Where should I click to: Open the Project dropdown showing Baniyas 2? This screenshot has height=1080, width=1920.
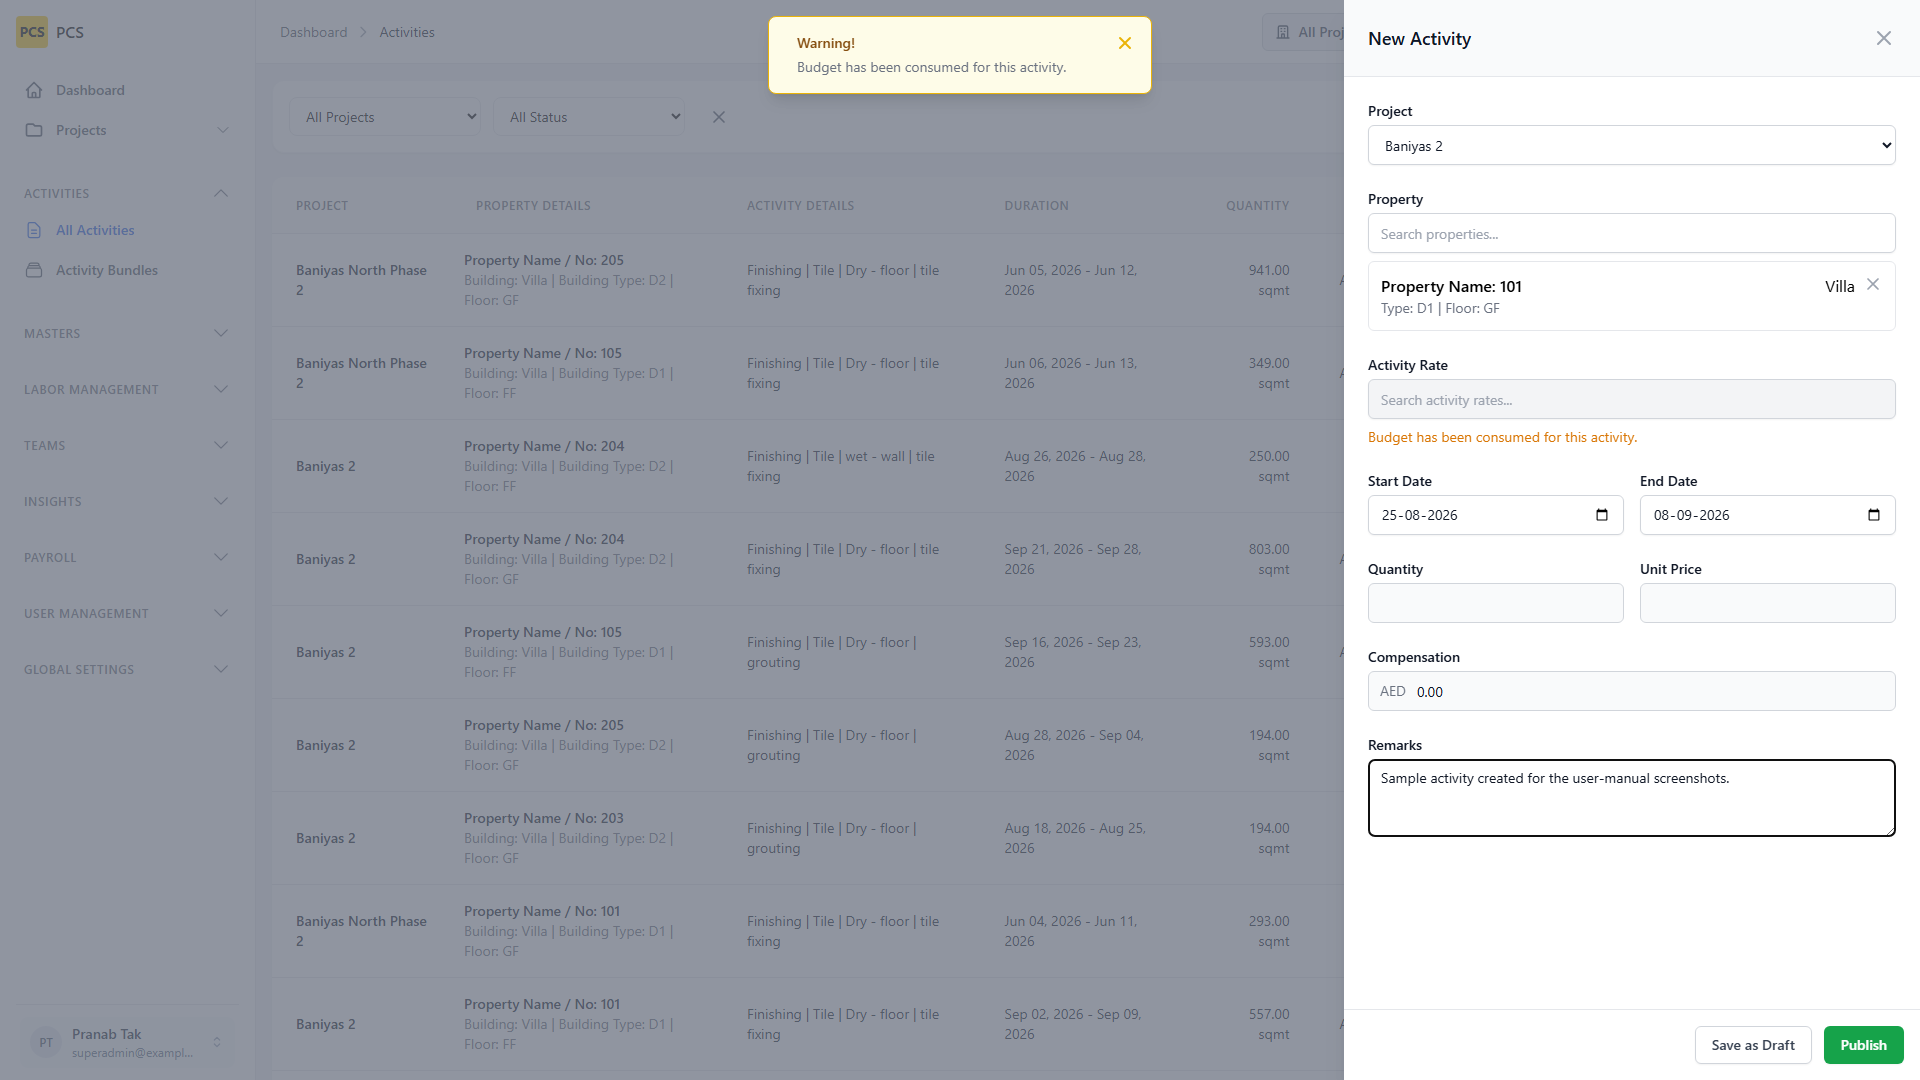coord(1631,146)
